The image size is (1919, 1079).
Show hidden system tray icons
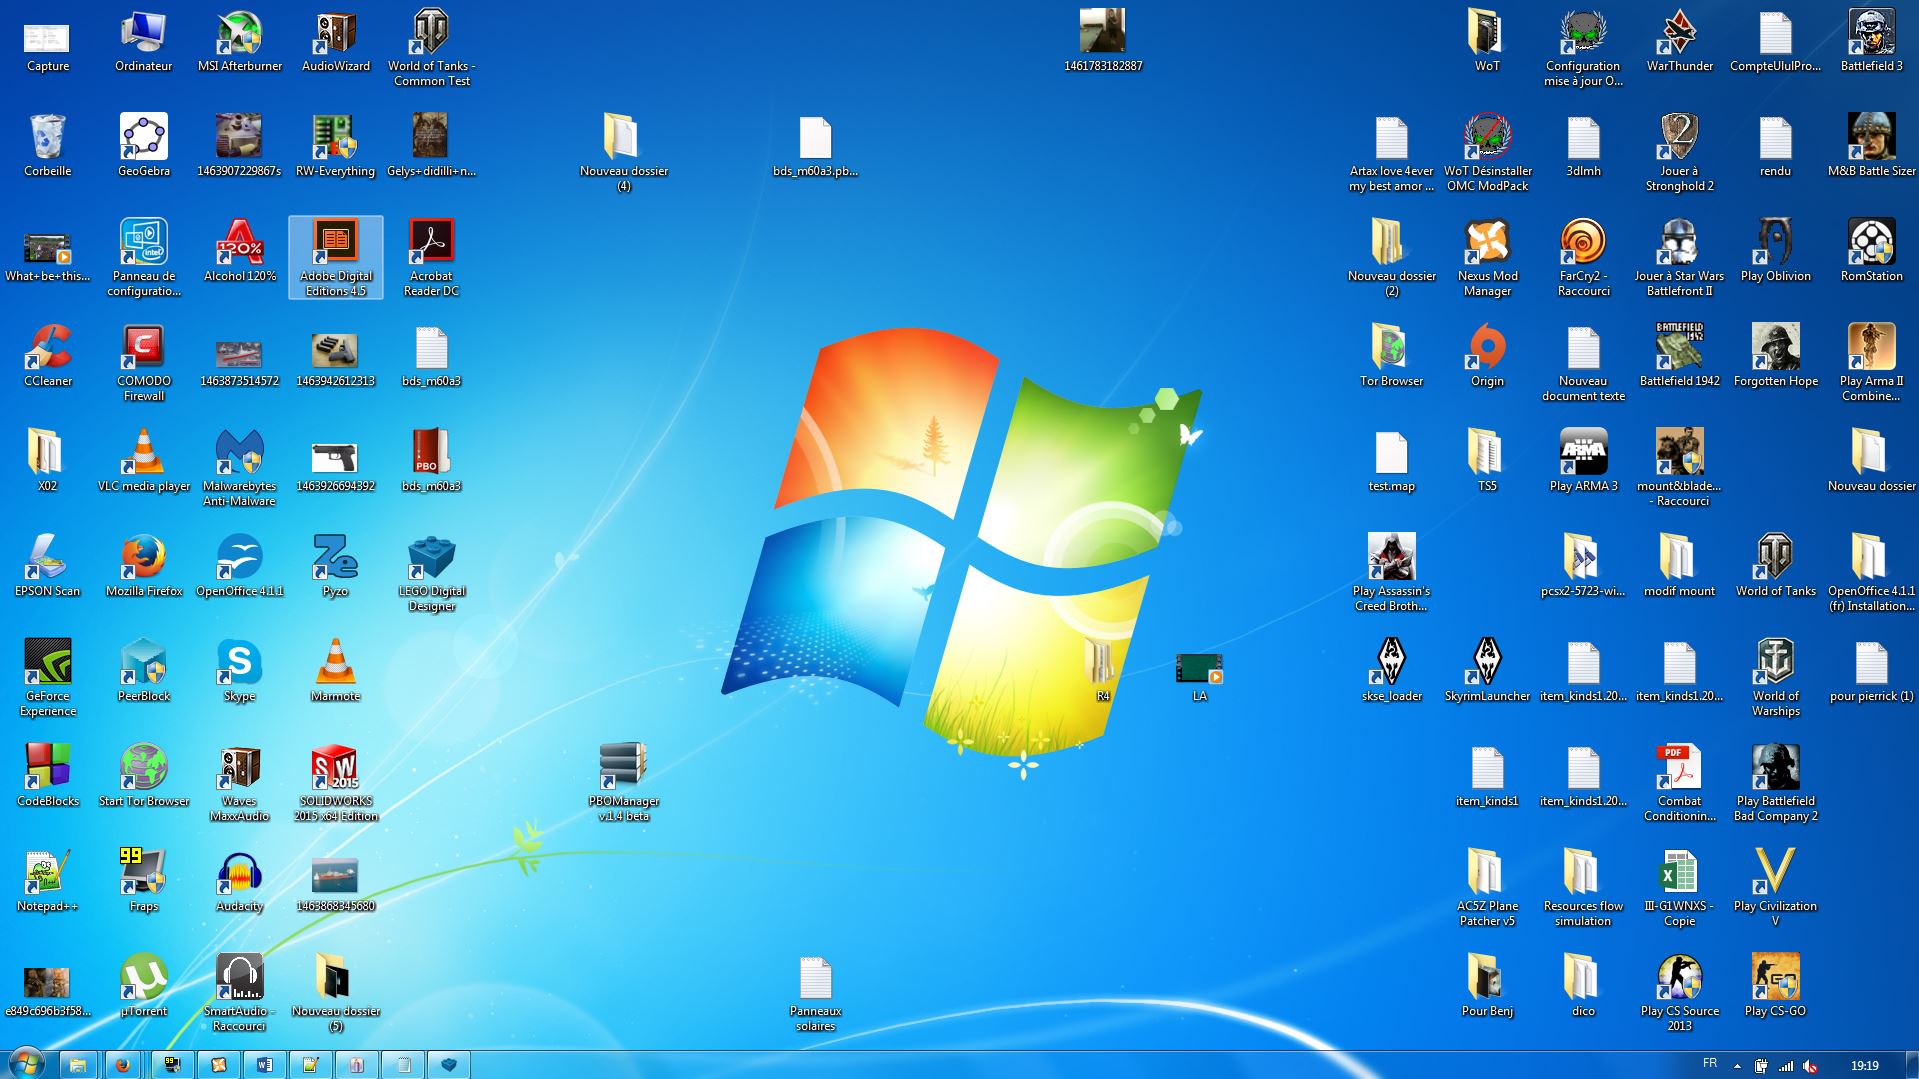[x=1737, y=1066]
